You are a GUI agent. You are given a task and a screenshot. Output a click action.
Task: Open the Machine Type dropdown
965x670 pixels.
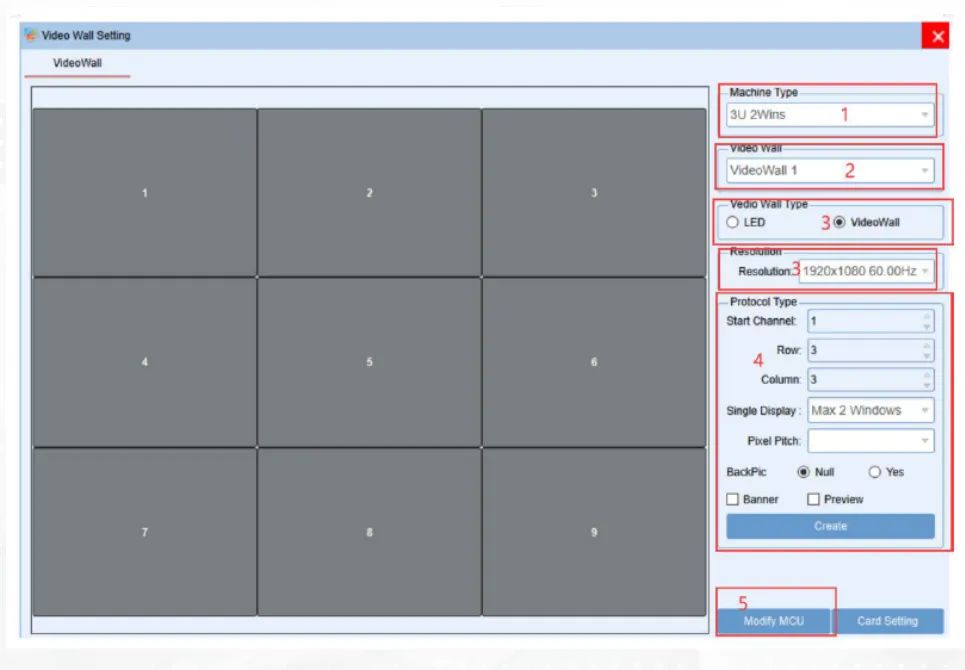830,114
